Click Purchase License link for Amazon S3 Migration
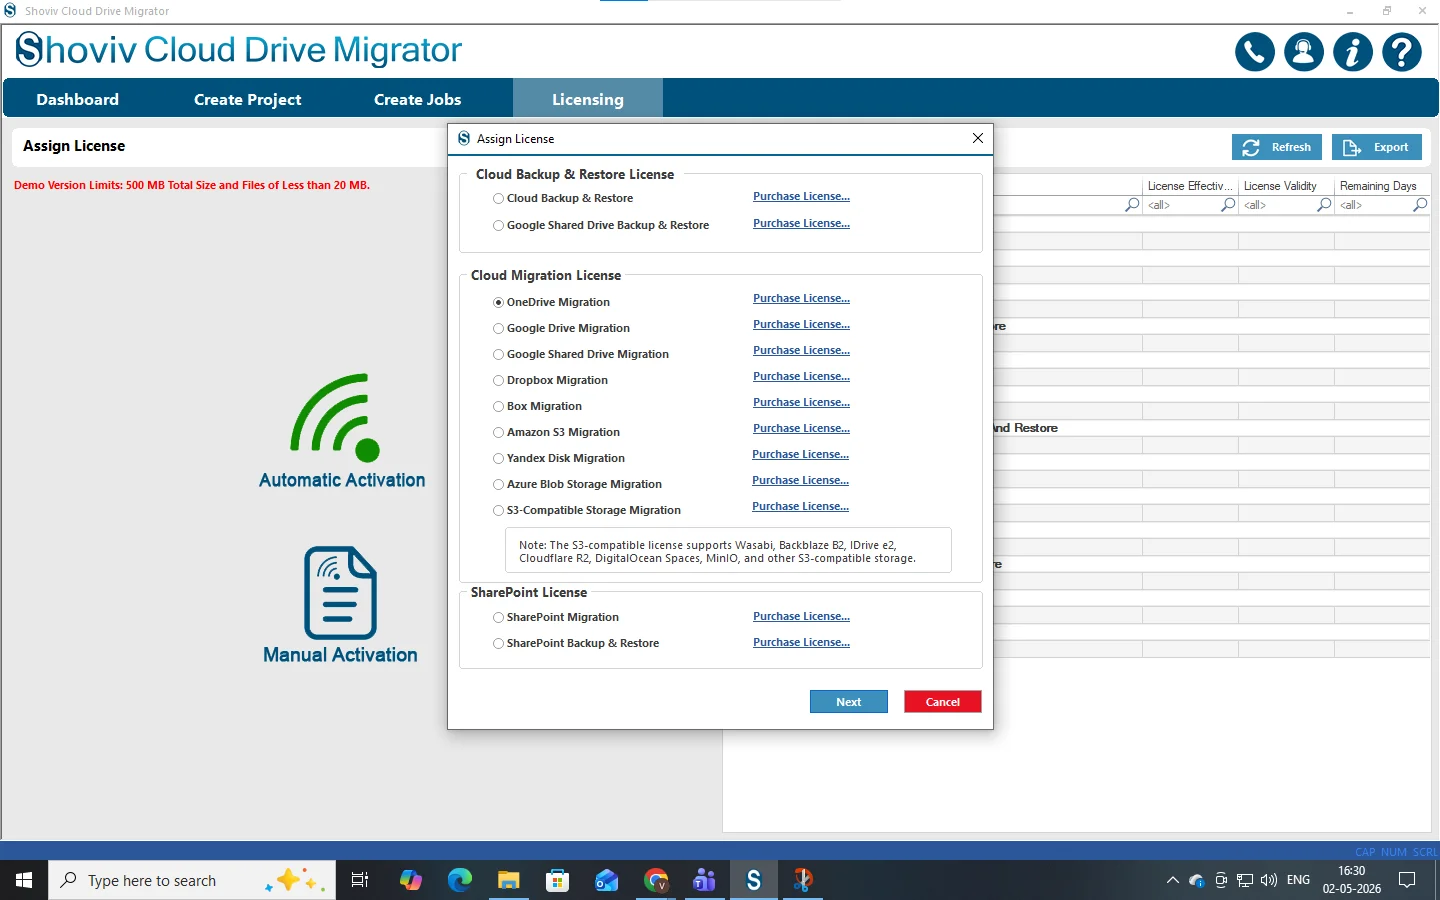This screenshot has width=1440, height=900. click(x=801, y=428)
